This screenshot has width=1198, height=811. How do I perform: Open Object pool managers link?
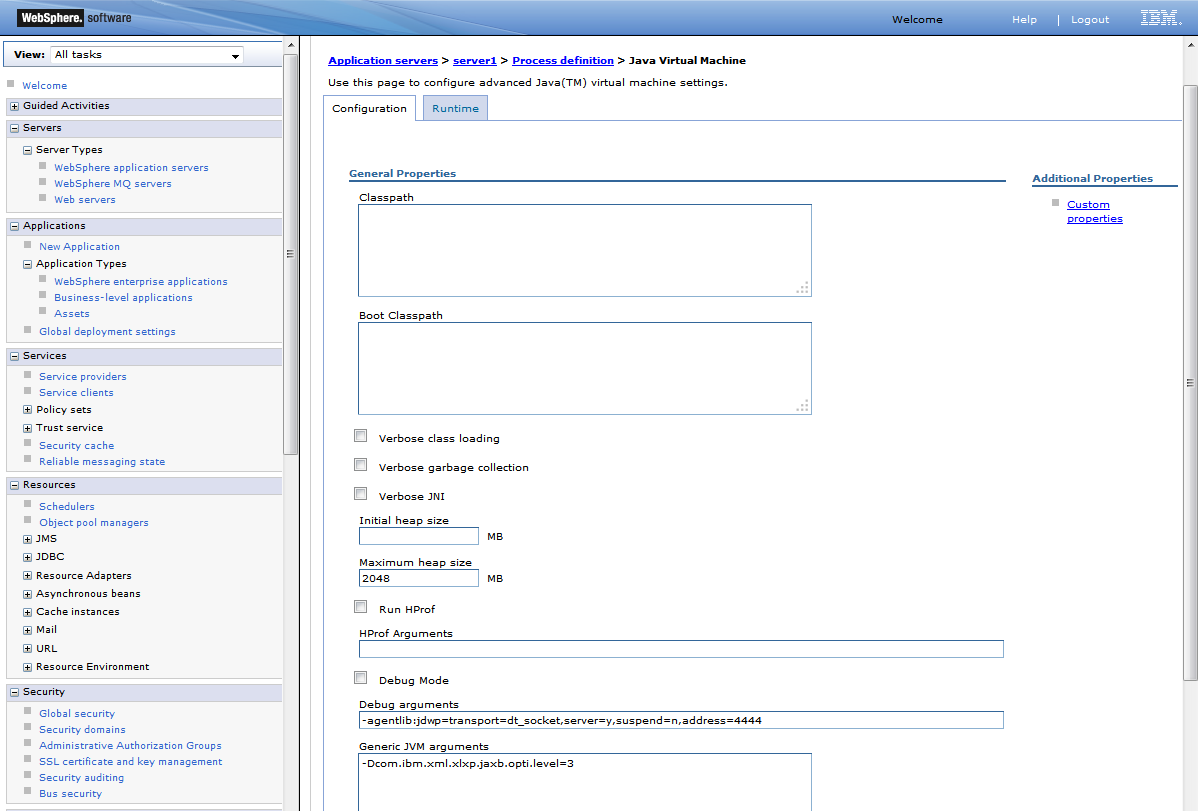tap(94, 523)
